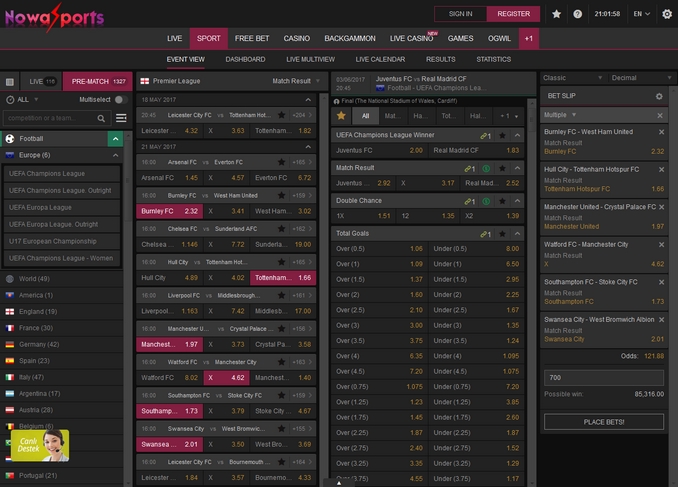Star the Double Chance market
Viewport: 678px width, 487px height.
[x=502, y=201]
